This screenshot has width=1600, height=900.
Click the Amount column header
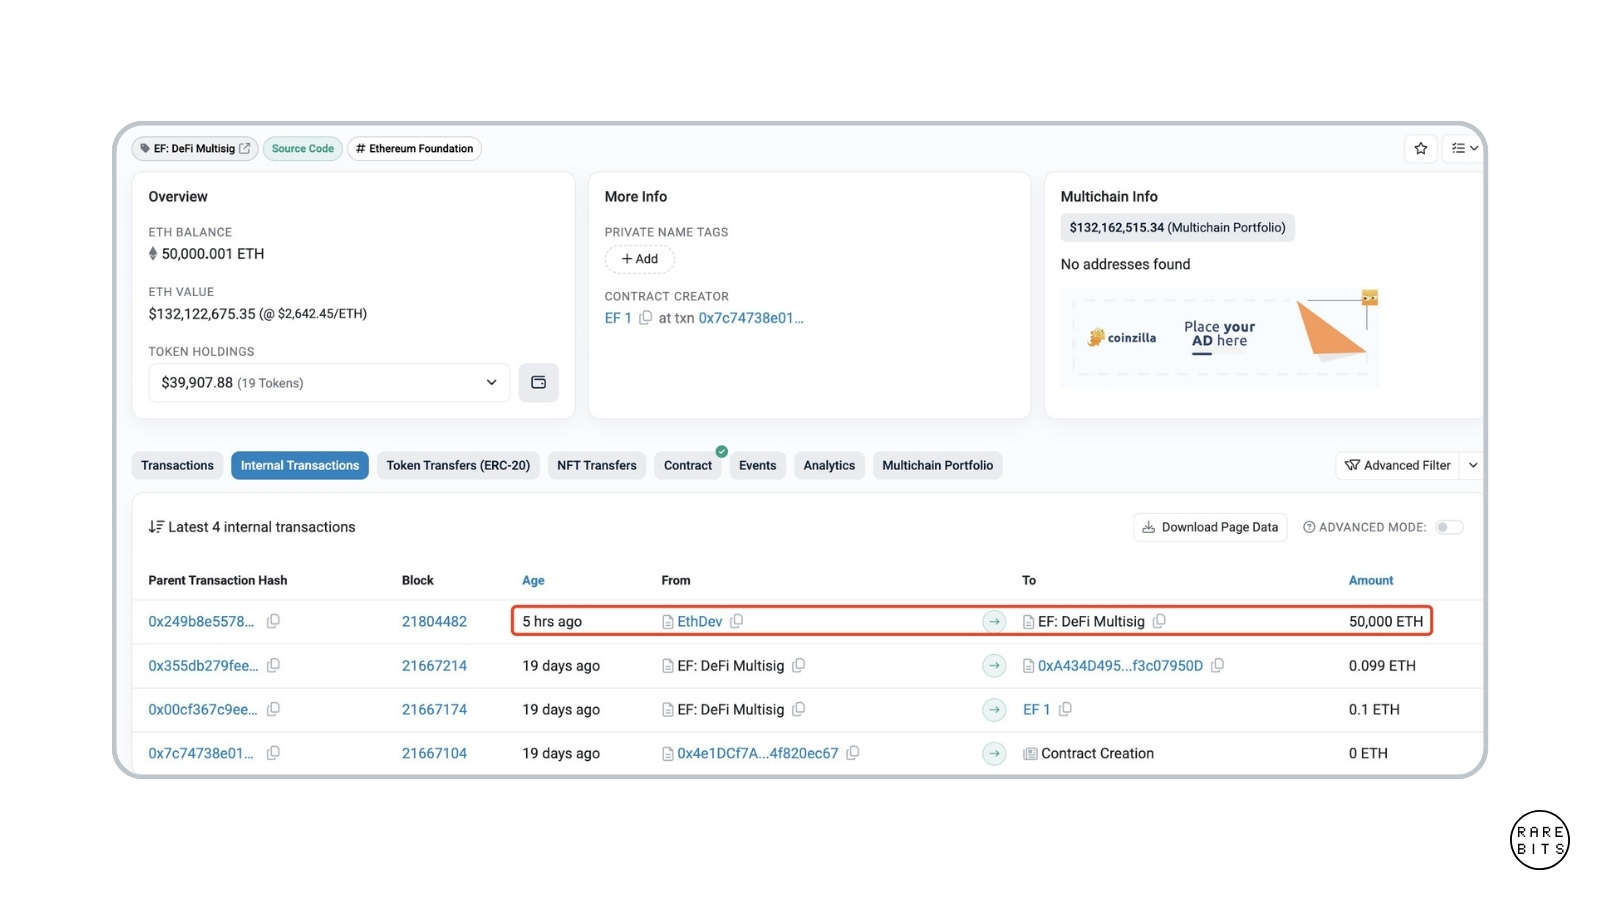click(x=1371, y=581)
